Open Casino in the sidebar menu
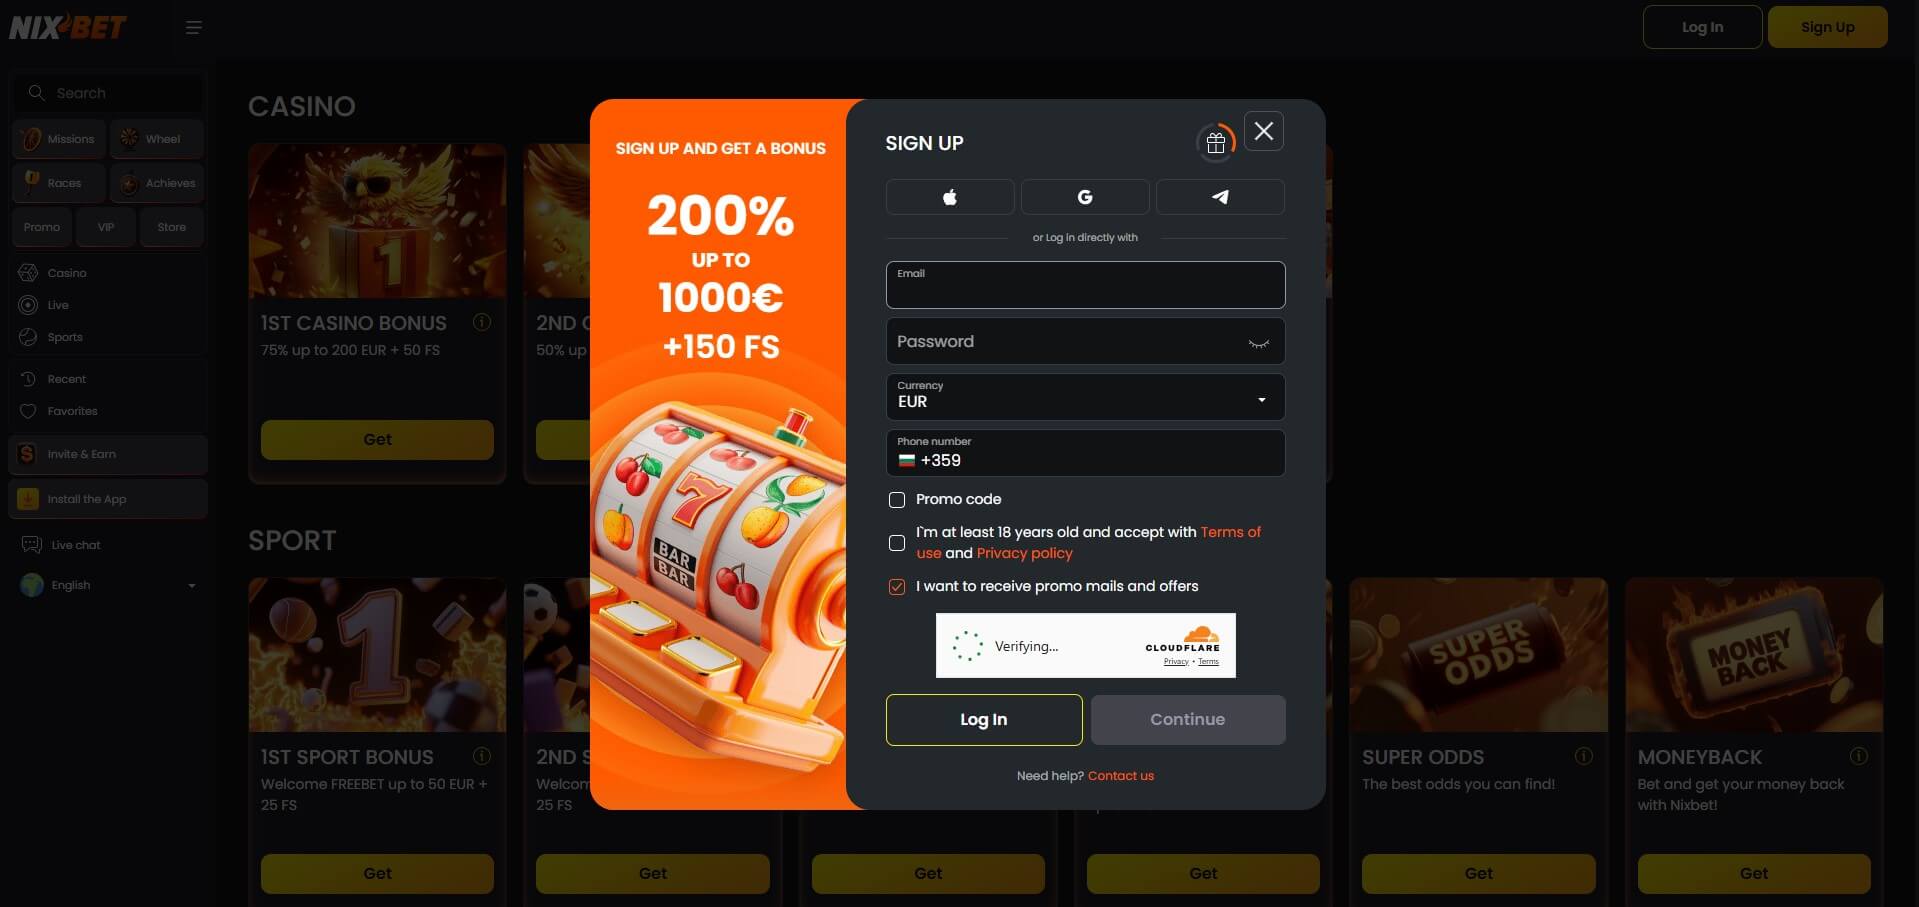Screen dimensions: 1919x907 pyautogui.click(x=66, y=273)
